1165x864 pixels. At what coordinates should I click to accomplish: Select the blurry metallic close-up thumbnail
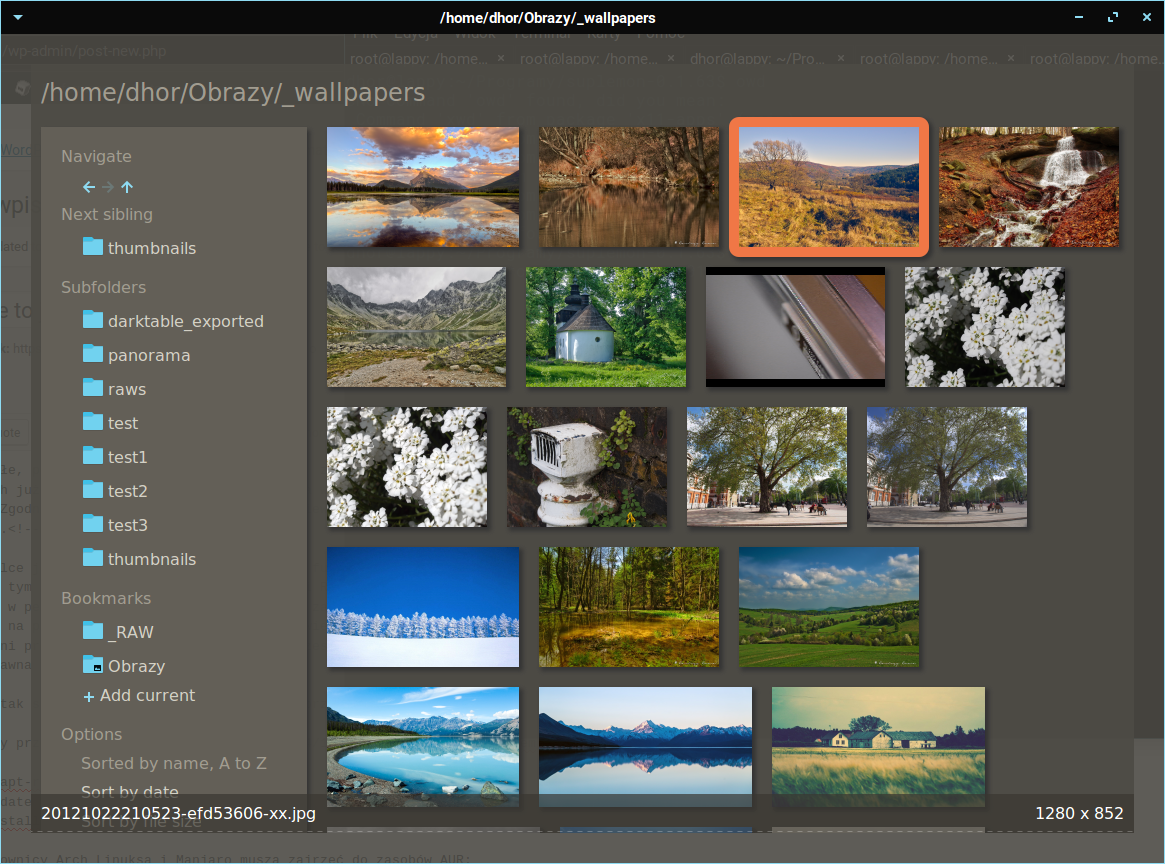[795, 327]
